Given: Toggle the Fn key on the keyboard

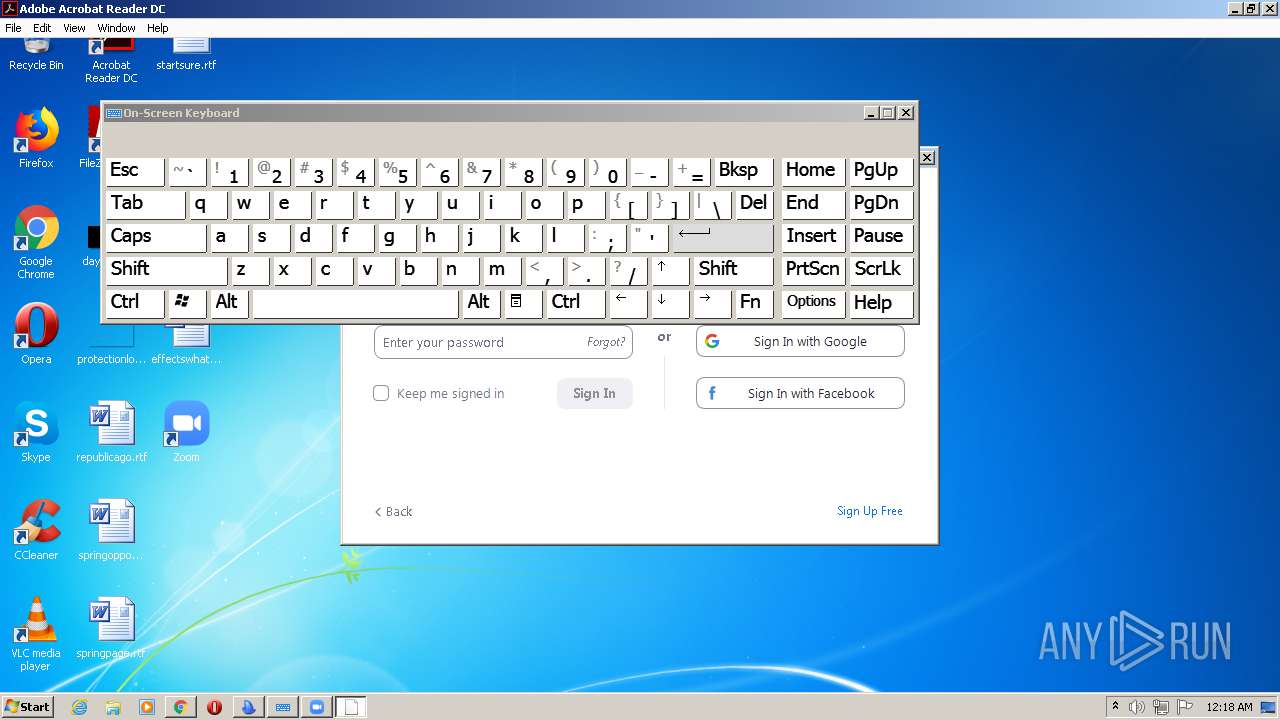Looking at the screenshot, I should tap(754, 303).
